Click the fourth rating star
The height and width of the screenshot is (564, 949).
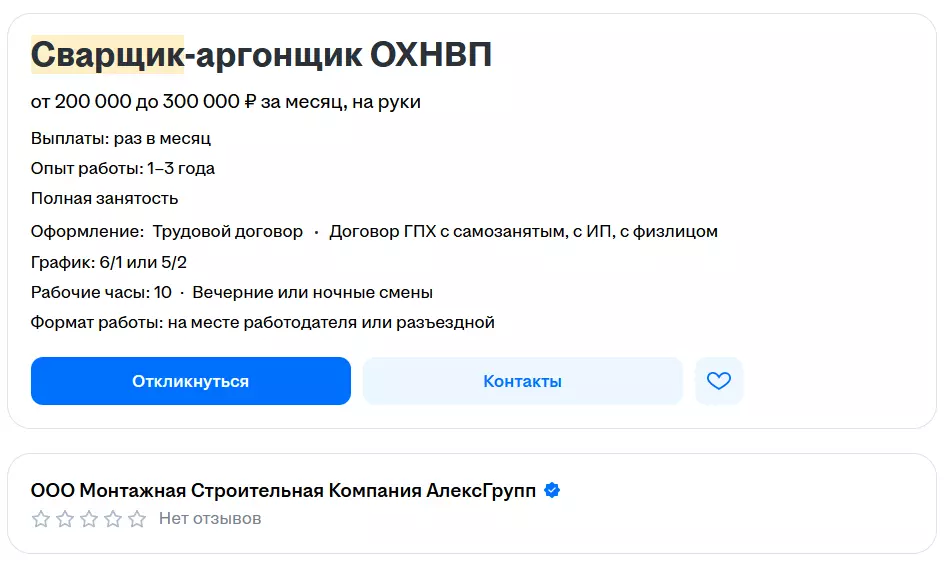click(x=113, y=519)
